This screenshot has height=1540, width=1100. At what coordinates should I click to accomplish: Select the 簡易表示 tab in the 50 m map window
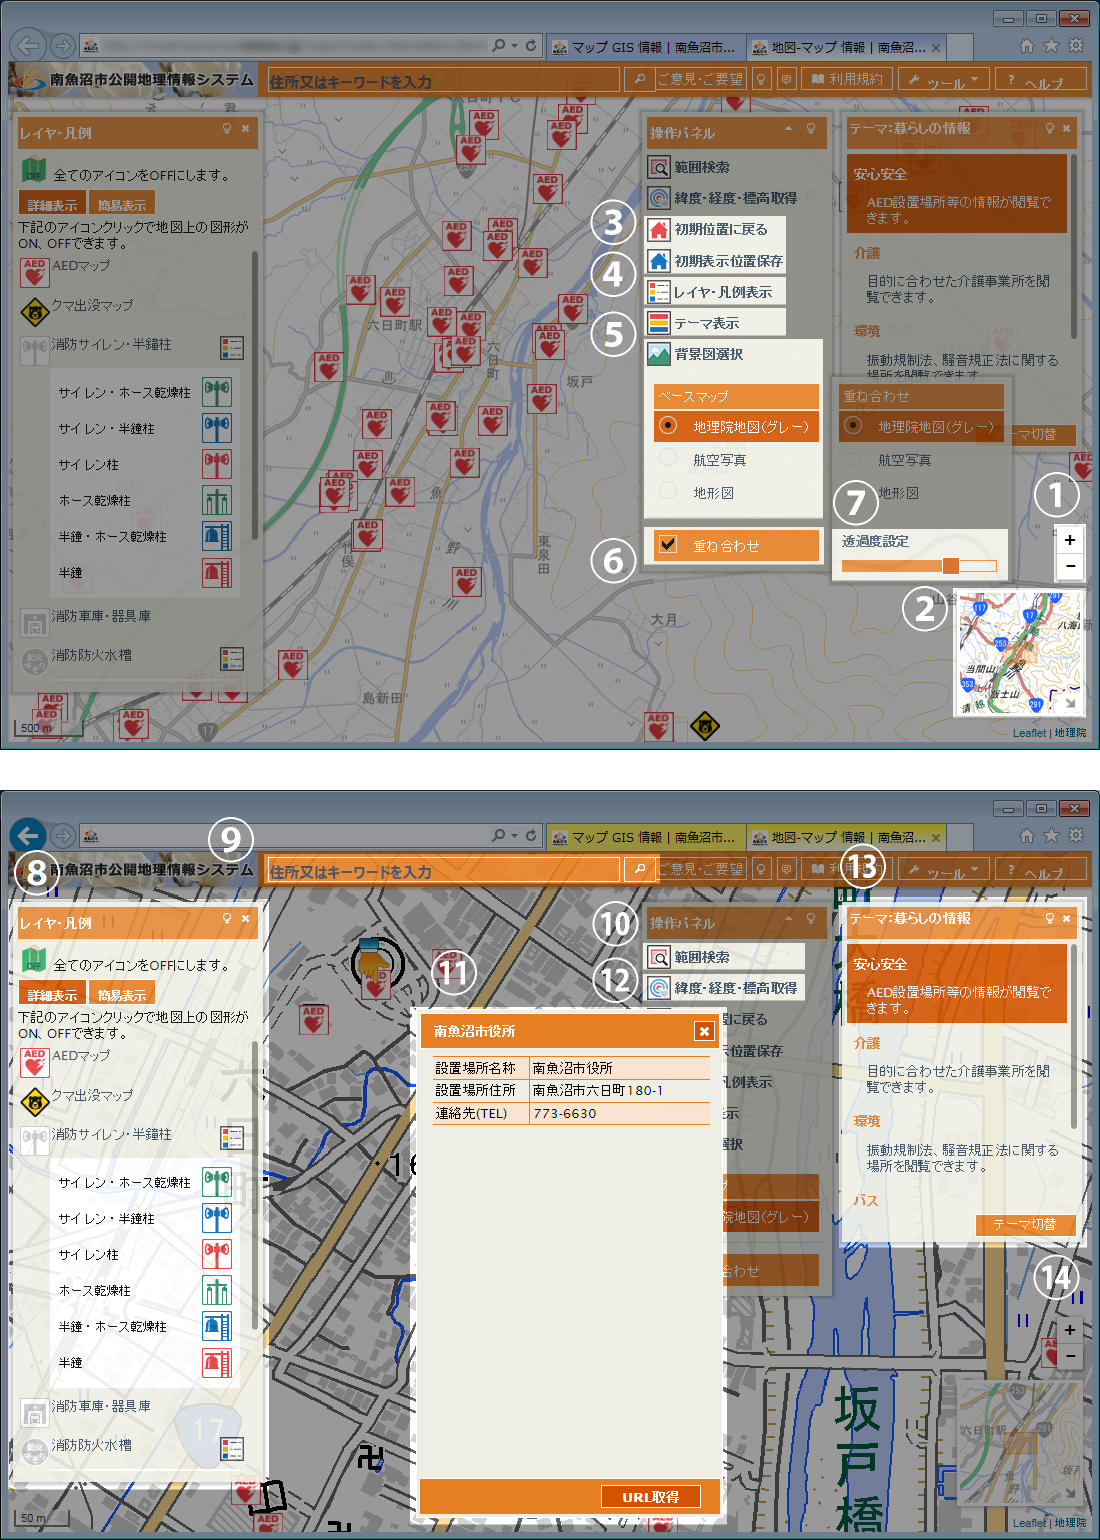pos(122,994)
